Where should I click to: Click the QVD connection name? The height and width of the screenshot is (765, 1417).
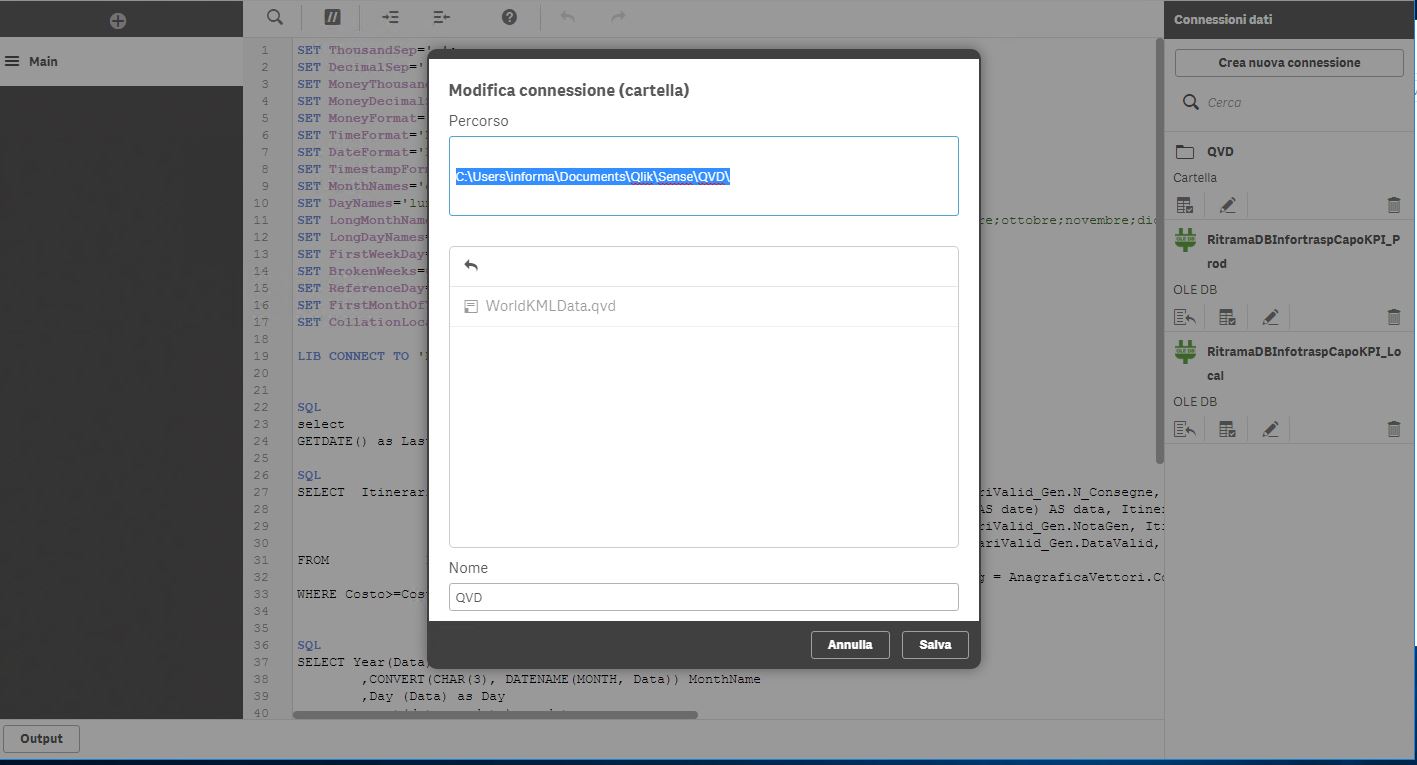point(1220,152)
